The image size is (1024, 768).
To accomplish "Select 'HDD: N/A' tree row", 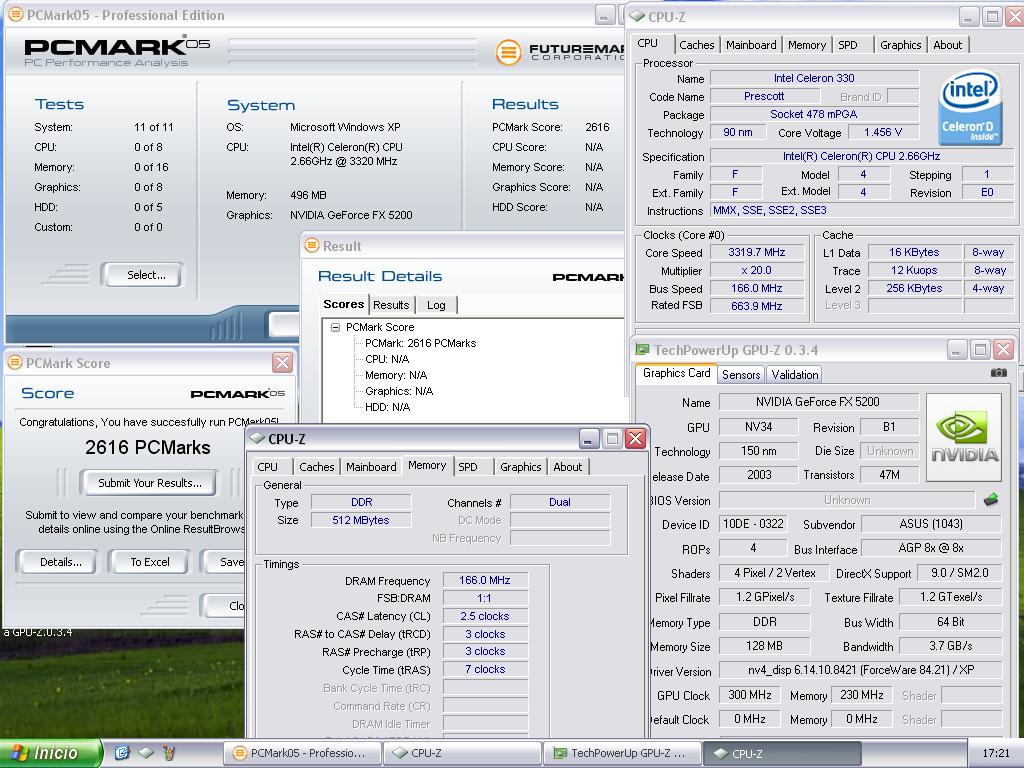I will 387,408.
